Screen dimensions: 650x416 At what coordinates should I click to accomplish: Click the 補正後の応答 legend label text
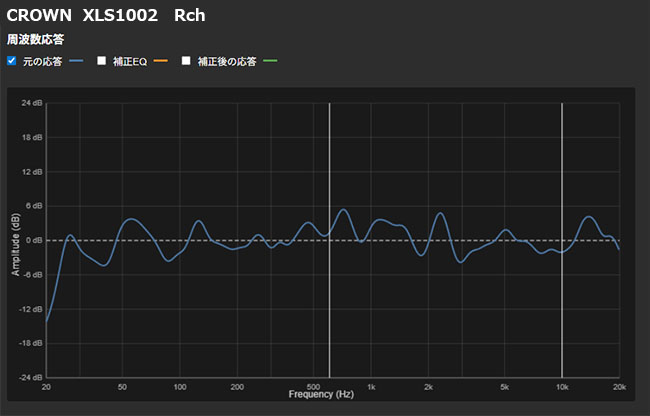(227, 61)
